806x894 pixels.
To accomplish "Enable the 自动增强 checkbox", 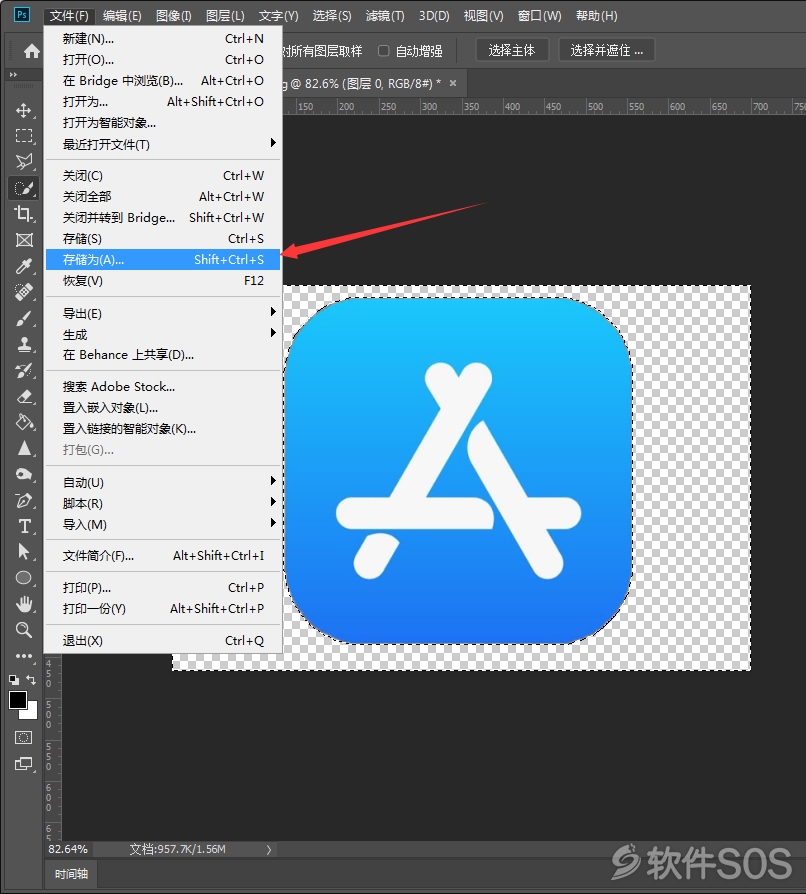I will 384,51.
